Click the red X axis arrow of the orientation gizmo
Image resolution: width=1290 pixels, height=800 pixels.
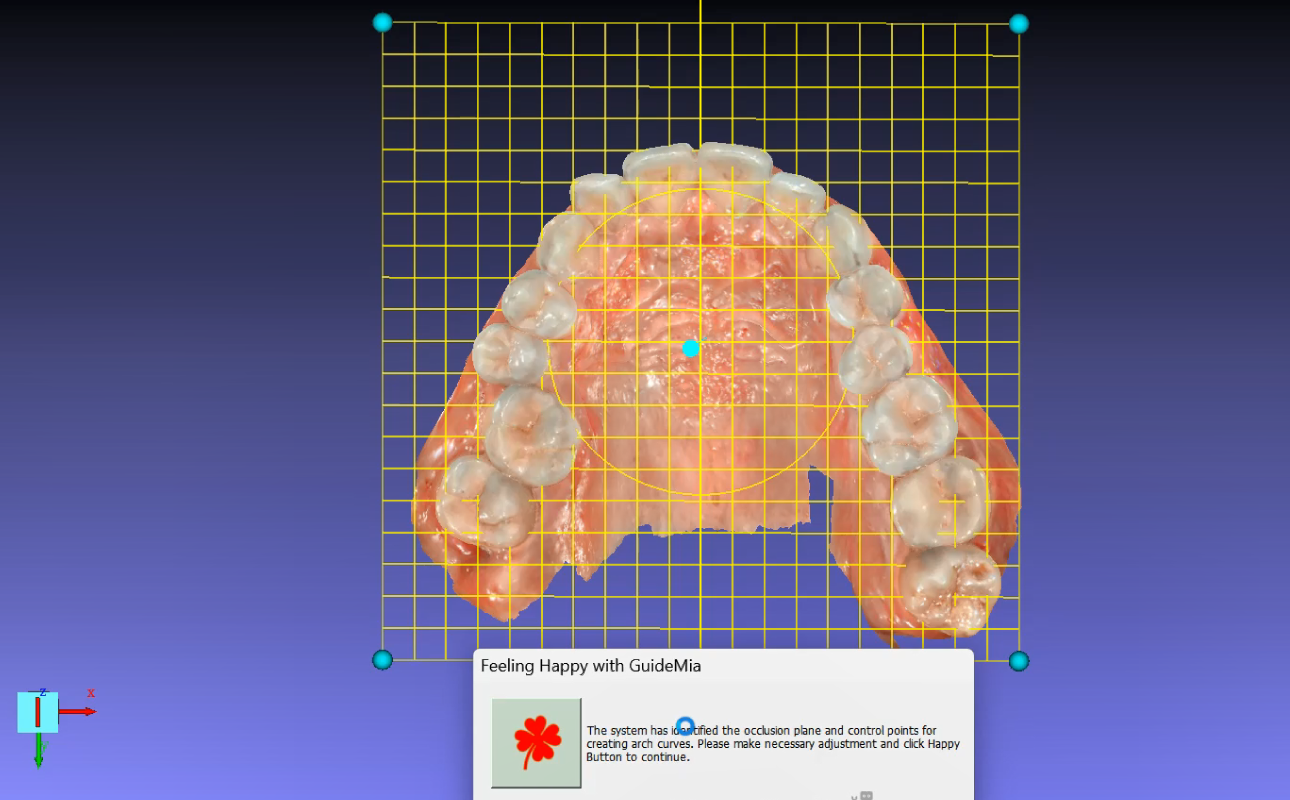(x=78, y=711)
